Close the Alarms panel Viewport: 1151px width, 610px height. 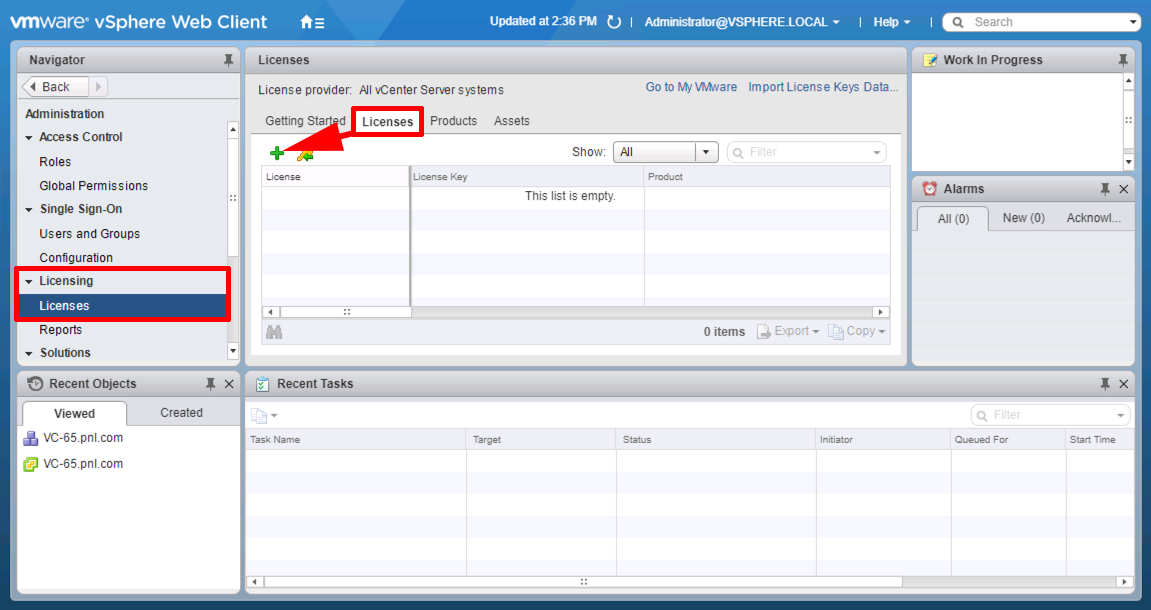pyautogui.click(x=1123, y=189)
